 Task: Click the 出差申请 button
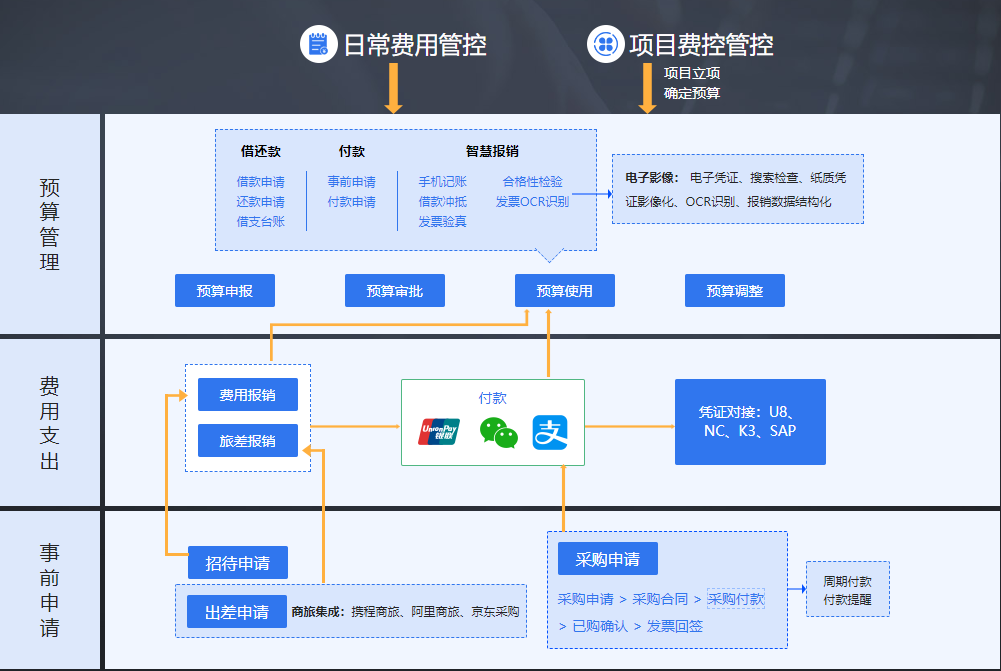click(236, 611)
